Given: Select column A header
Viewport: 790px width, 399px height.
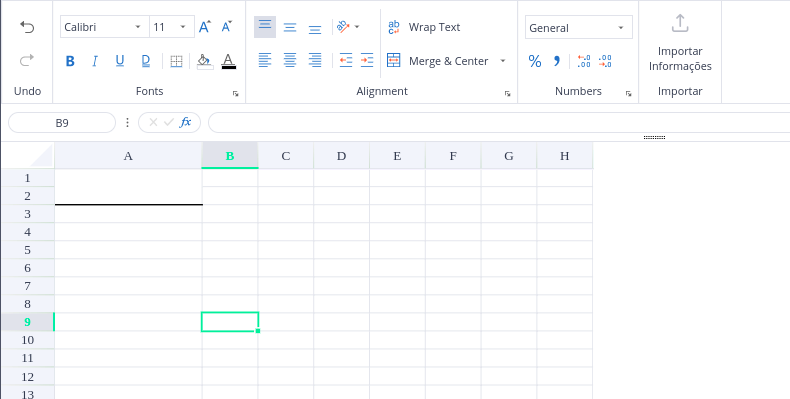Looking at the screenshot, I should (128, 156).
